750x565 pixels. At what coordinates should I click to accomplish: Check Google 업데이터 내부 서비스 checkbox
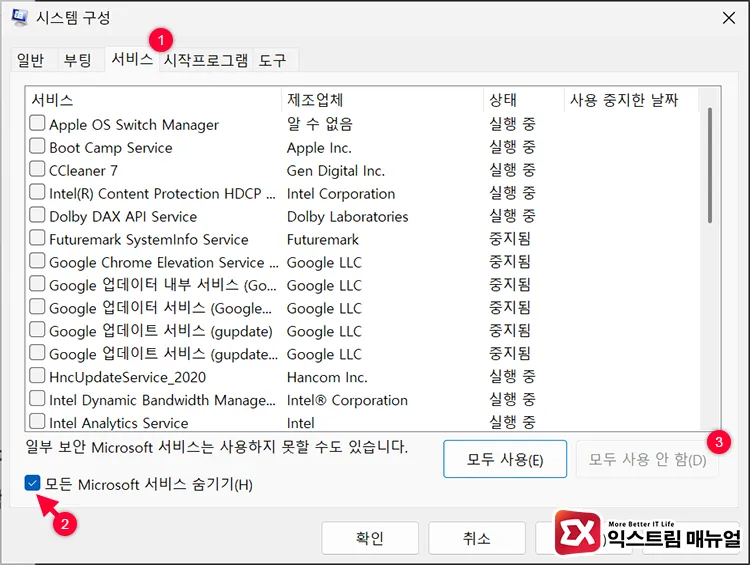click(x=37, y=284)
